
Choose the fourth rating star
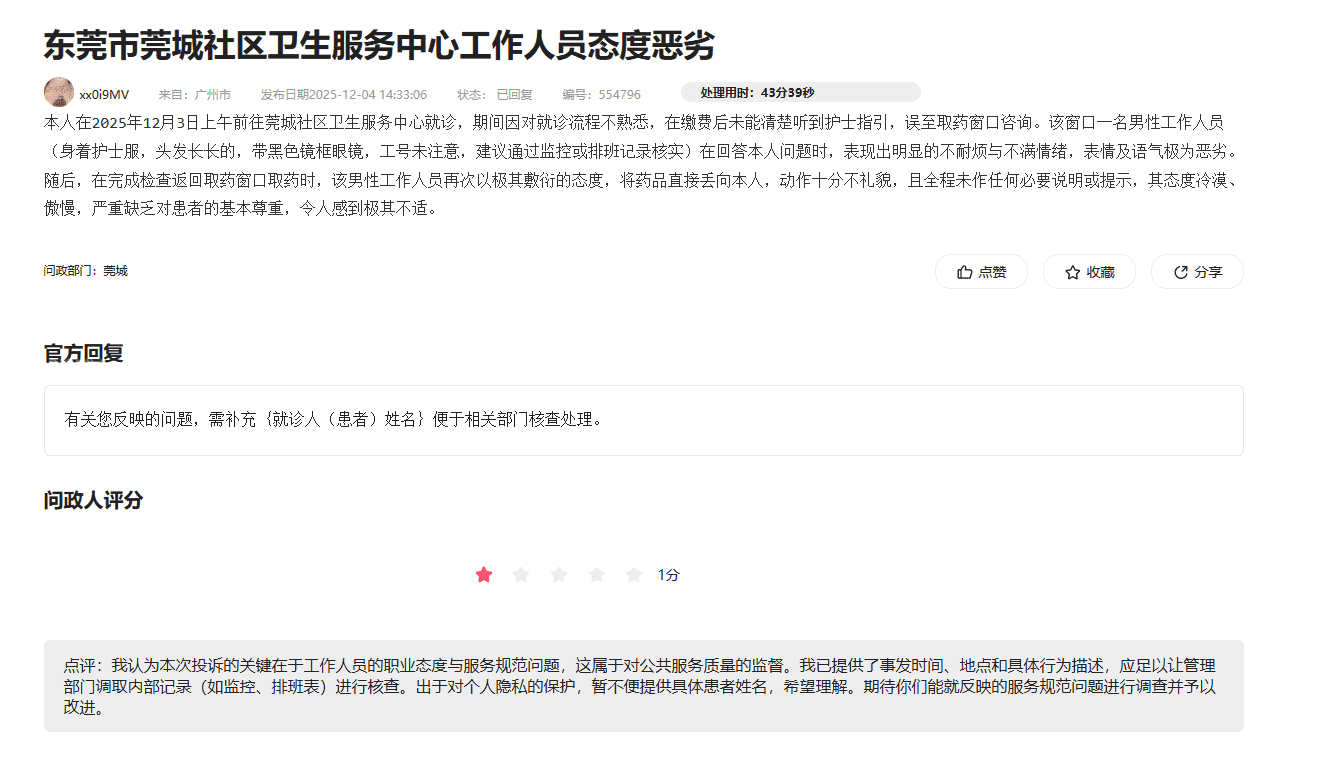[597, 575]
